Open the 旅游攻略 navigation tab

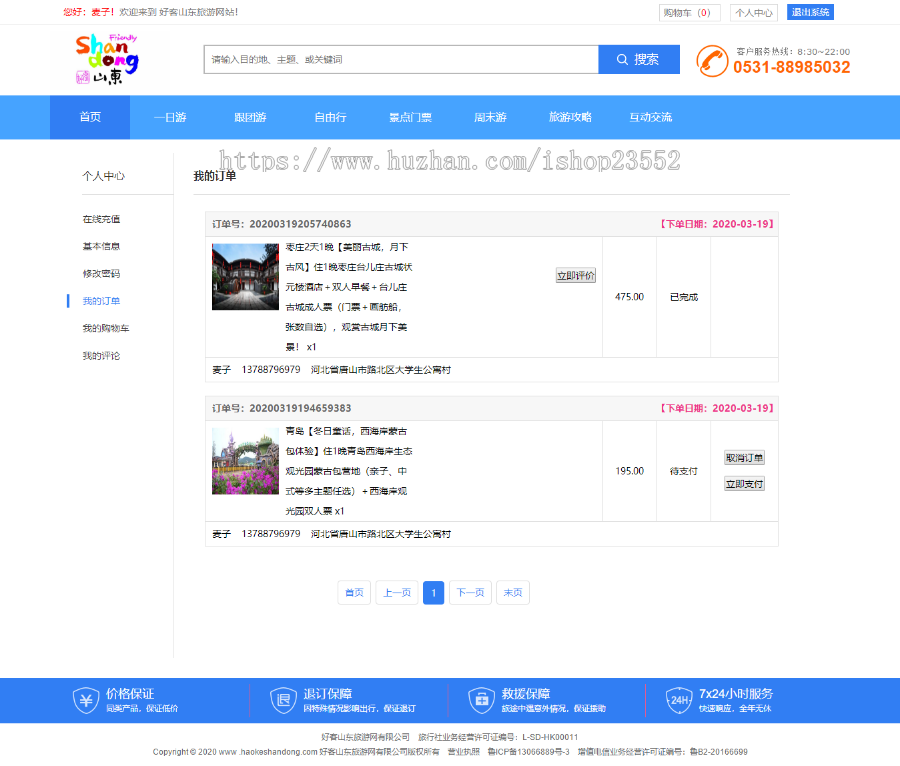[x=570, y=117]
